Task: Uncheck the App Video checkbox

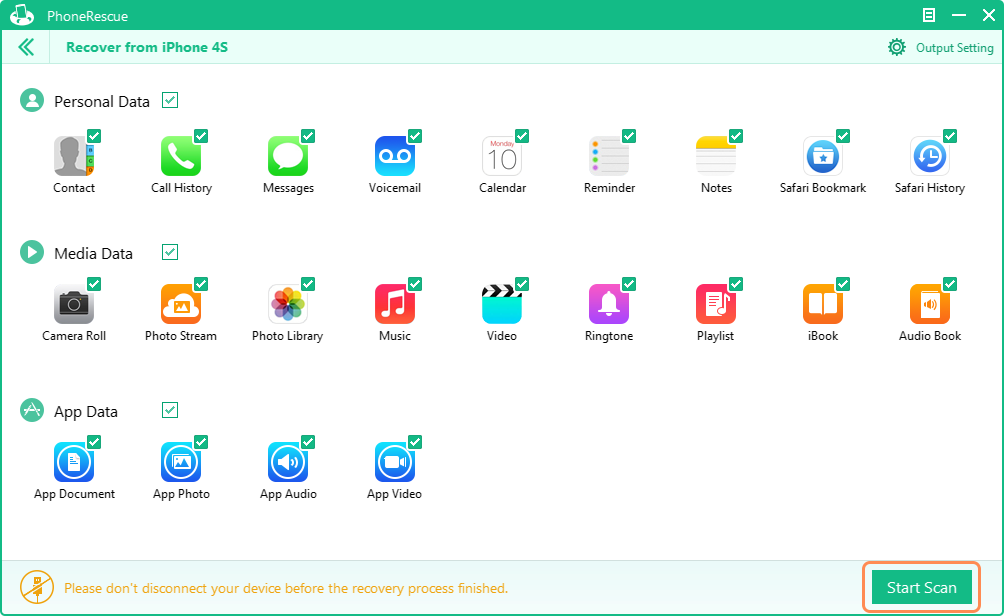Action: point(415,442)
